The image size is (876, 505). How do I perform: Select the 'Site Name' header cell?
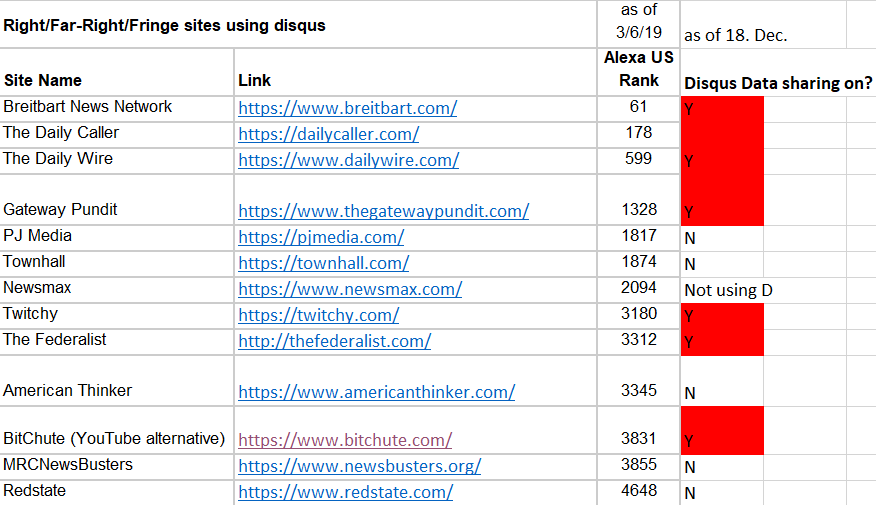tap(117, 72)
